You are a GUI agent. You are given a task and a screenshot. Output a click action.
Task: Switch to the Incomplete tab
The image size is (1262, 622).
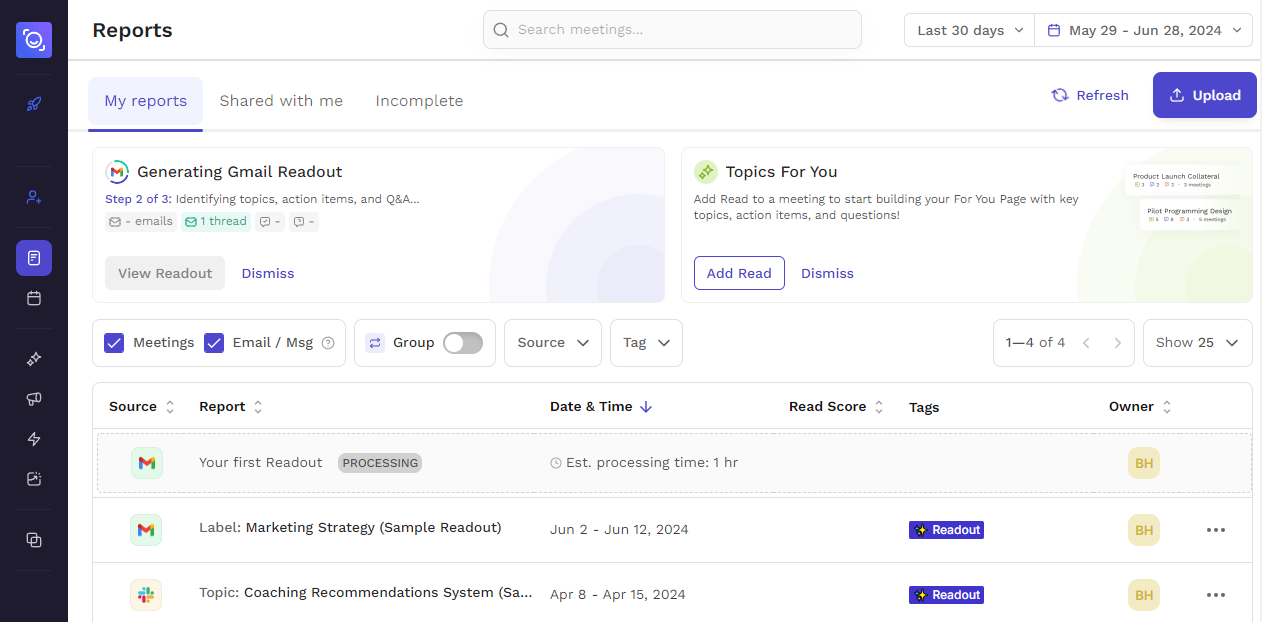pyautogui.click(x=419, y=101)
